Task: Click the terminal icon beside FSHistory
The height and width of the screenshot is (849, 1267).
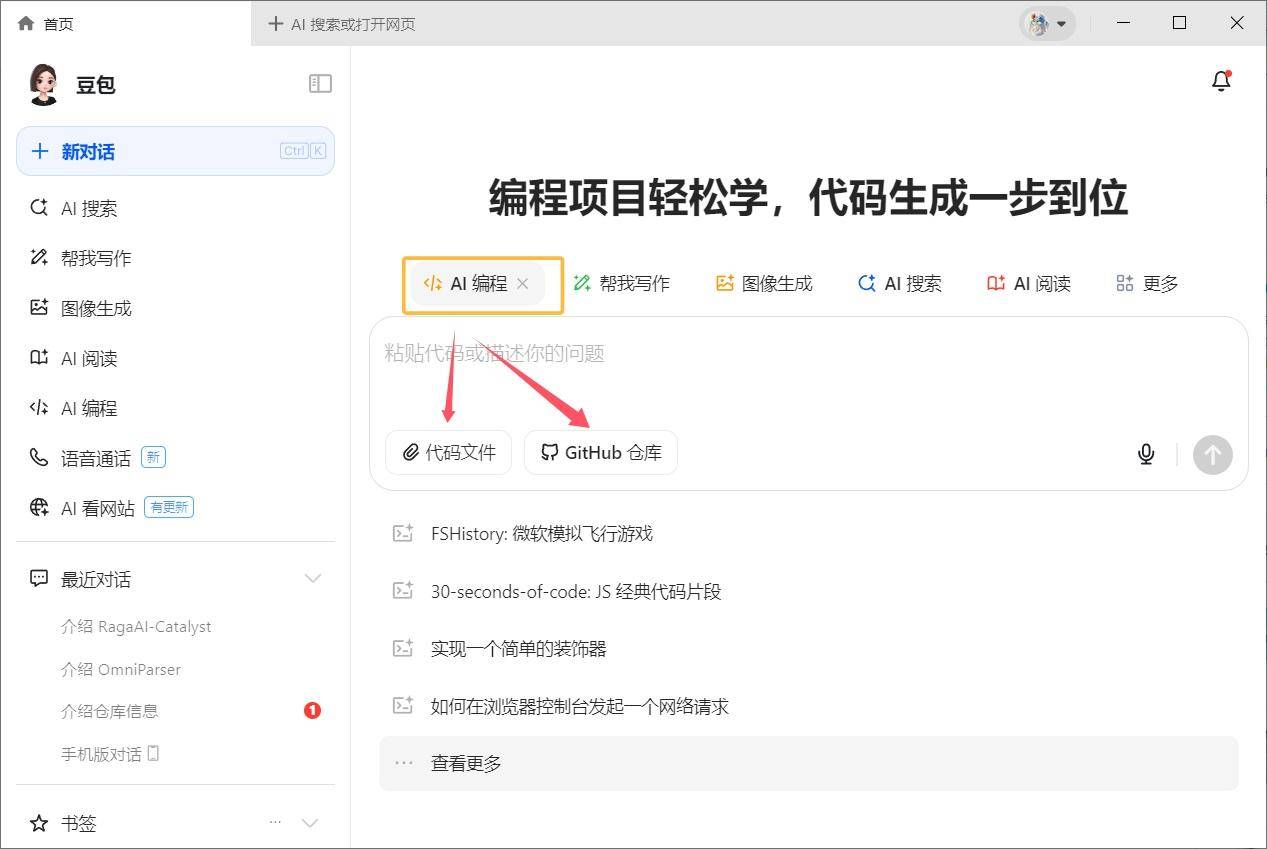Action: pyautogui.click(x=402, y=533)
